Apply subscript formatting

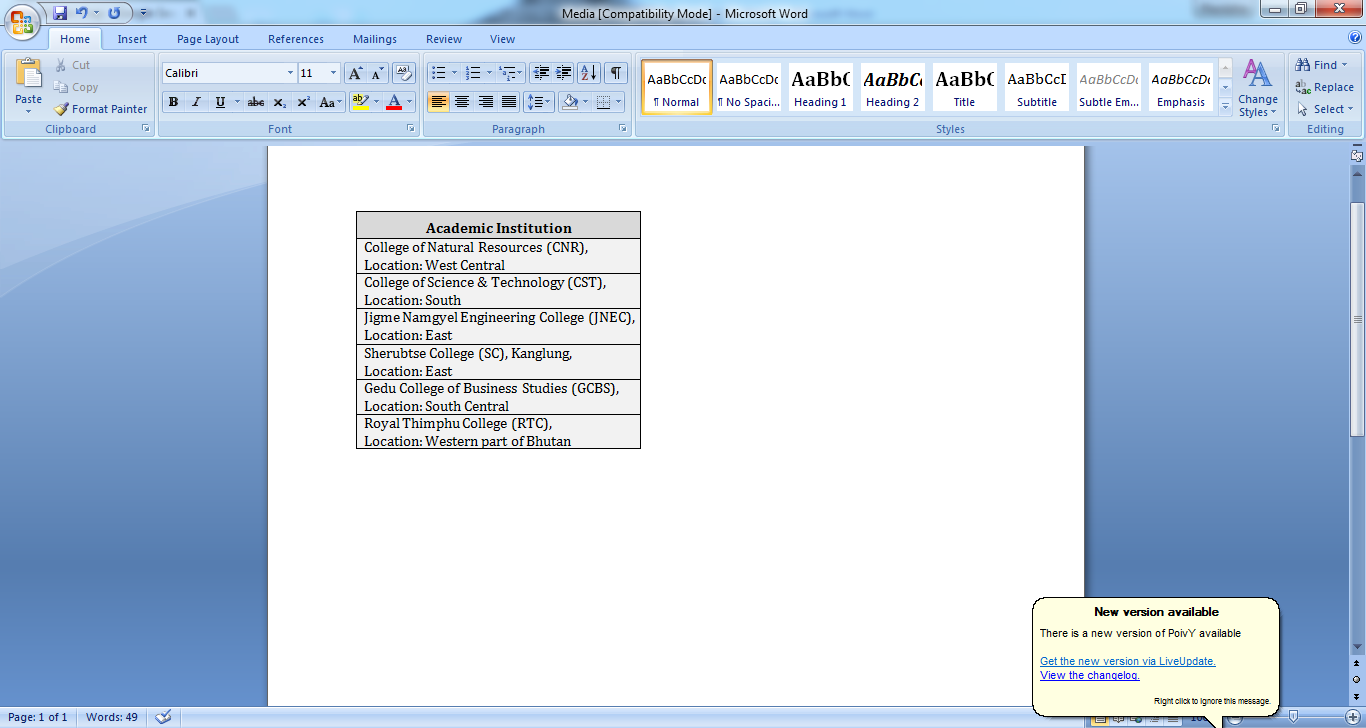coord(280,102)
